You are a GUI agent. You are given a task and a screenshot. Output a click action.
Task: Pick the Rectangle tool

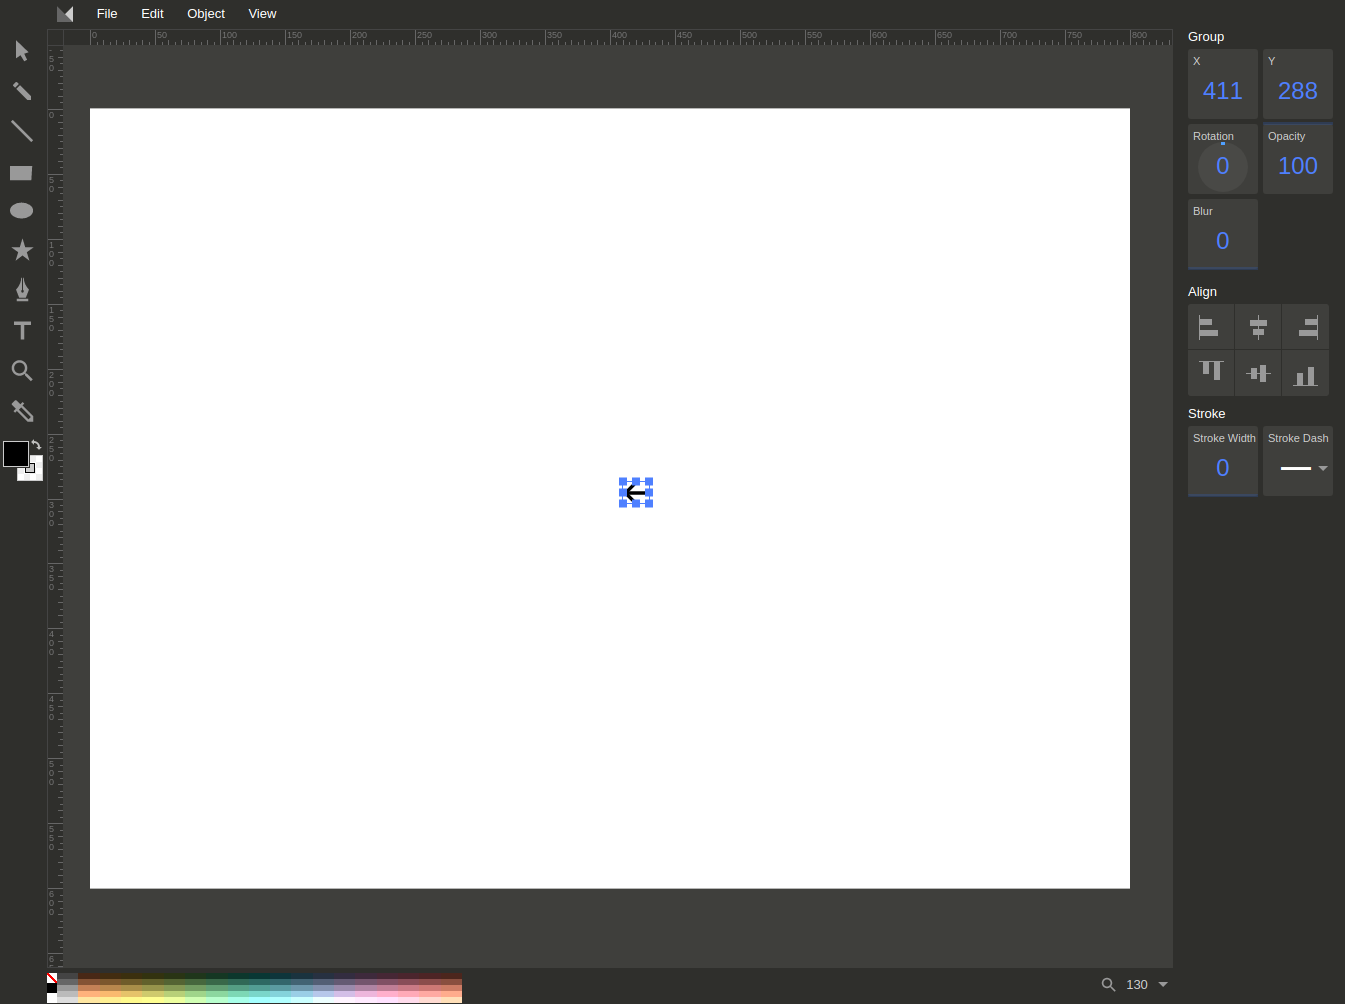click(x=21, y=172)
